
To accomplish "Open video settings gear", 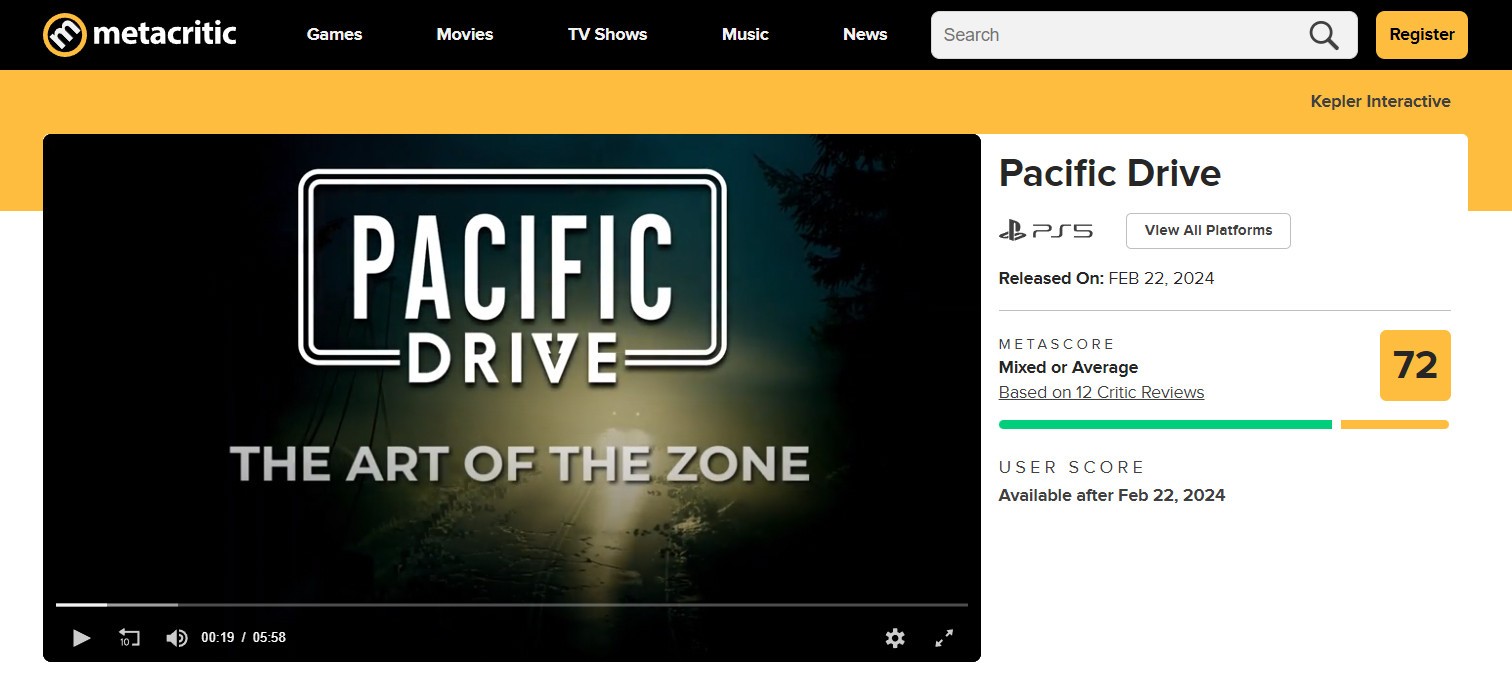I will (x=895, y=637).
